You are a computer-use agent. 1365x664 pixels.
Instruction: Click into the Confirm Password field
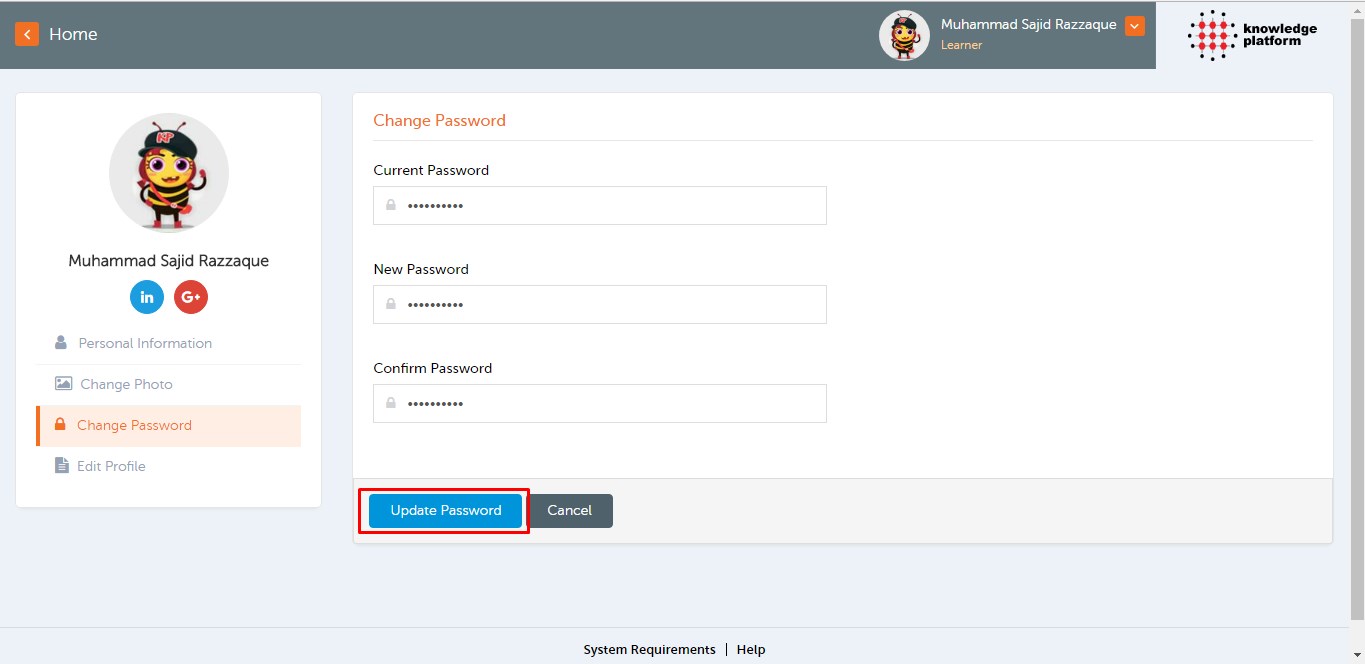(610, 403)
